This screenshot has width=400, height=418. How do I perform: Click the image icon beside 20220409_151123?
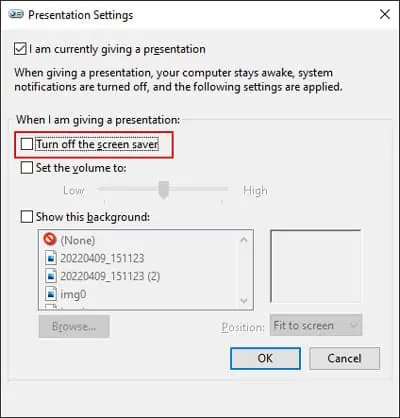51,258
